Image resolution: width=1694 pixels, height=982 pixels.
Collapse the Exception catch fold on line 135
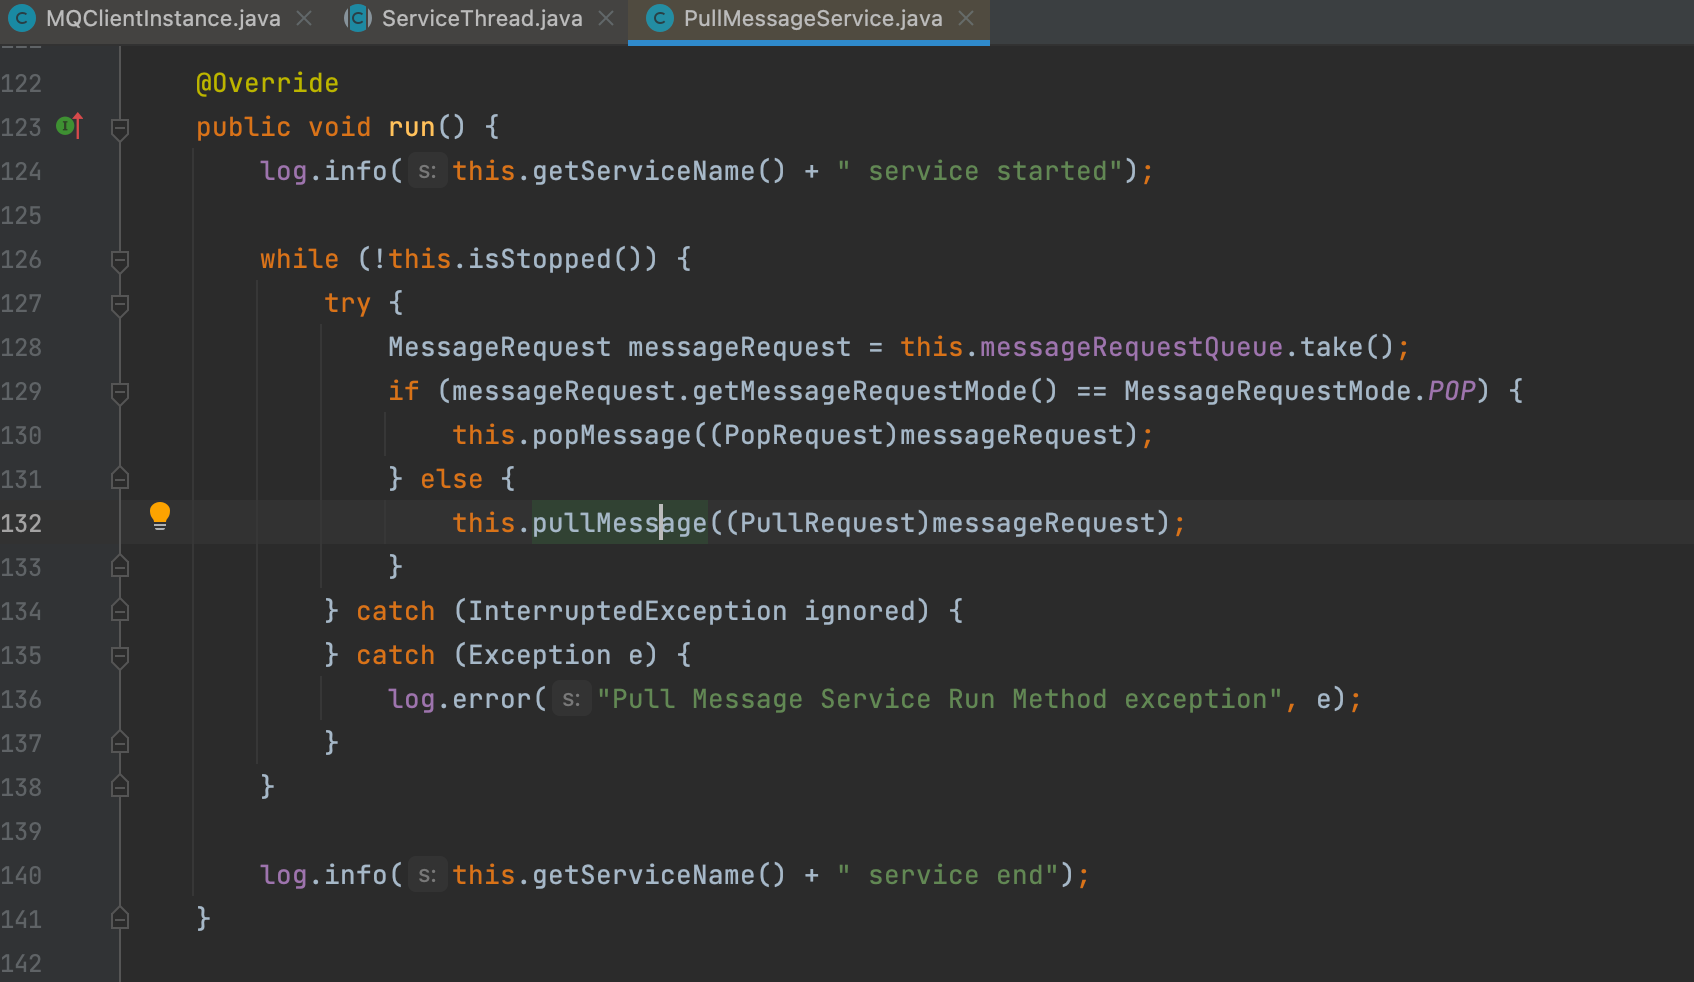coord(120,656)
